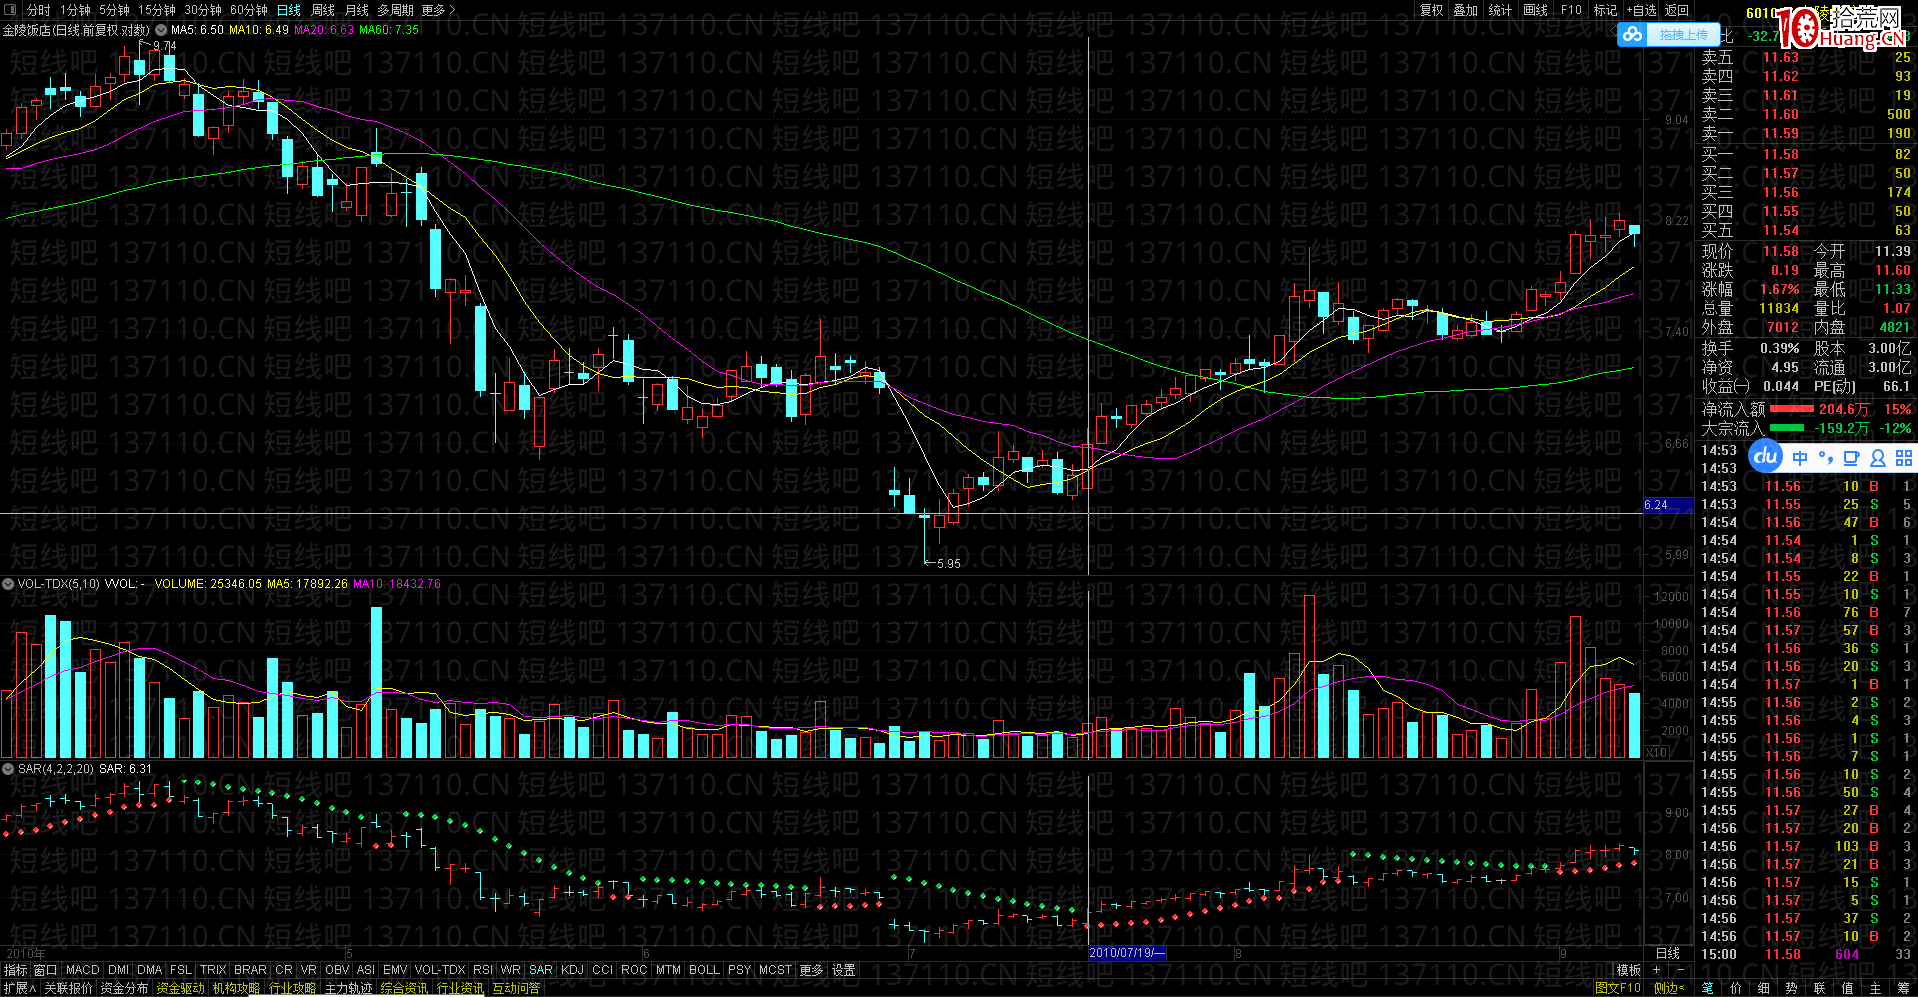
Task: Open the 主力轨迹 tab
Action: click(348, 988)
